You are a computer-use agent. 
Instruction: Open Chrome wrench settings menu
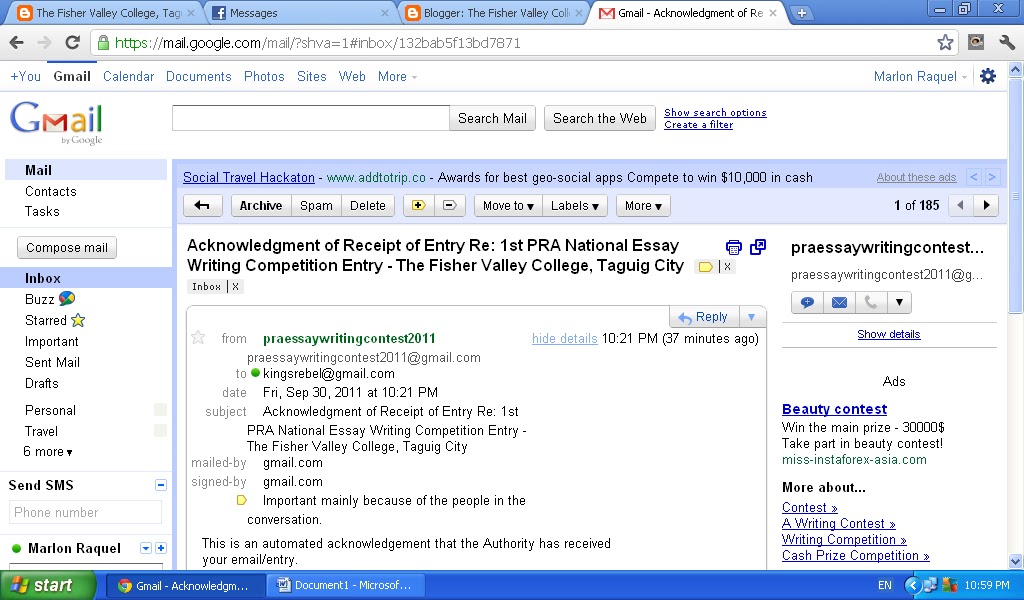pyautogui.click(x=1006, y=43)
